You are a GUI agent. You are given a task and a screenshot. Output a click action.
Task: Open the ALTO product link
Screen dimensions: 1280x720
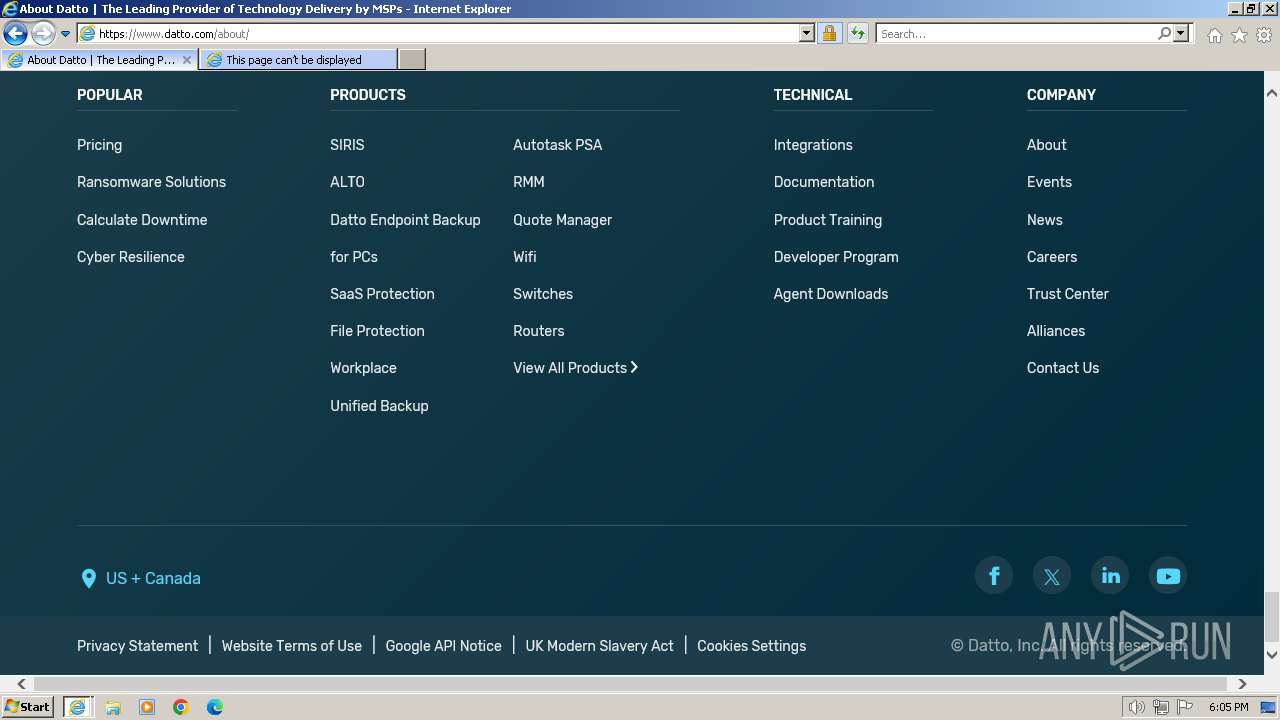tap(347, 182)
